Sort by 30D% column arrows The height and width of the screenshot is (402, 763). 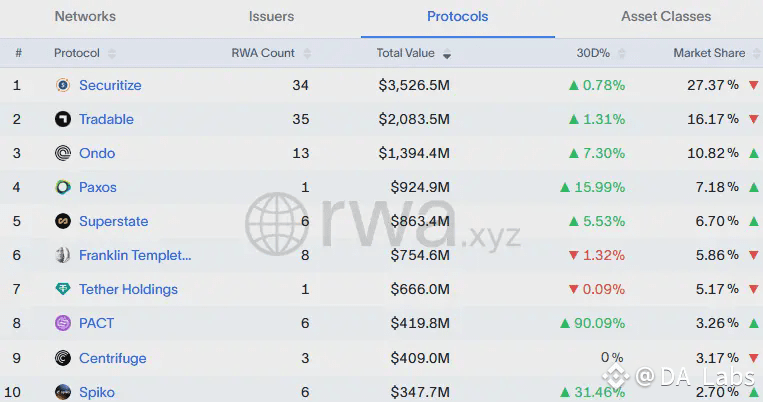coord(621,53)
